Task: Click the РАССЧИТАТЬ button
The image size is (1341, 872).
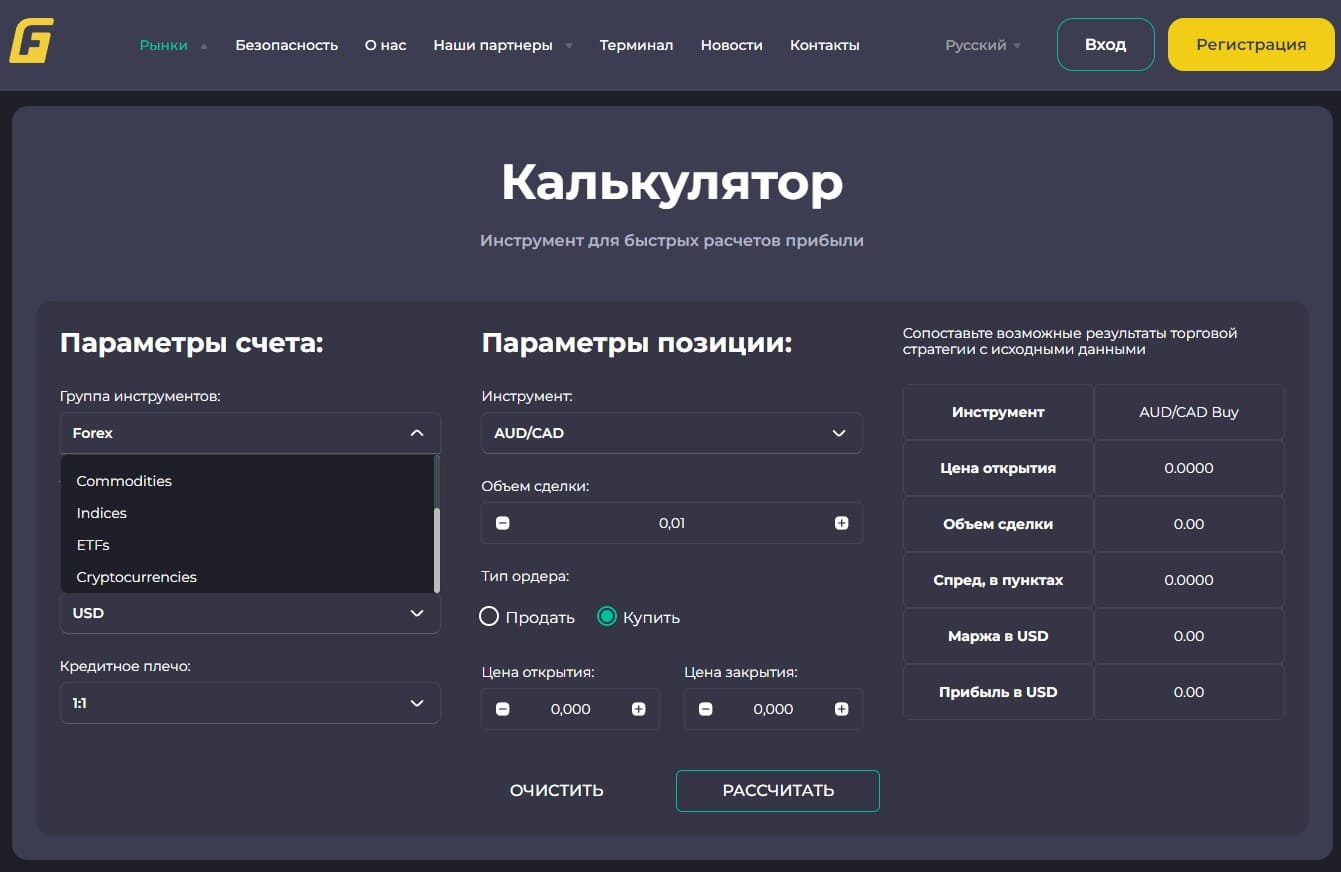Action: pos(778,790)
